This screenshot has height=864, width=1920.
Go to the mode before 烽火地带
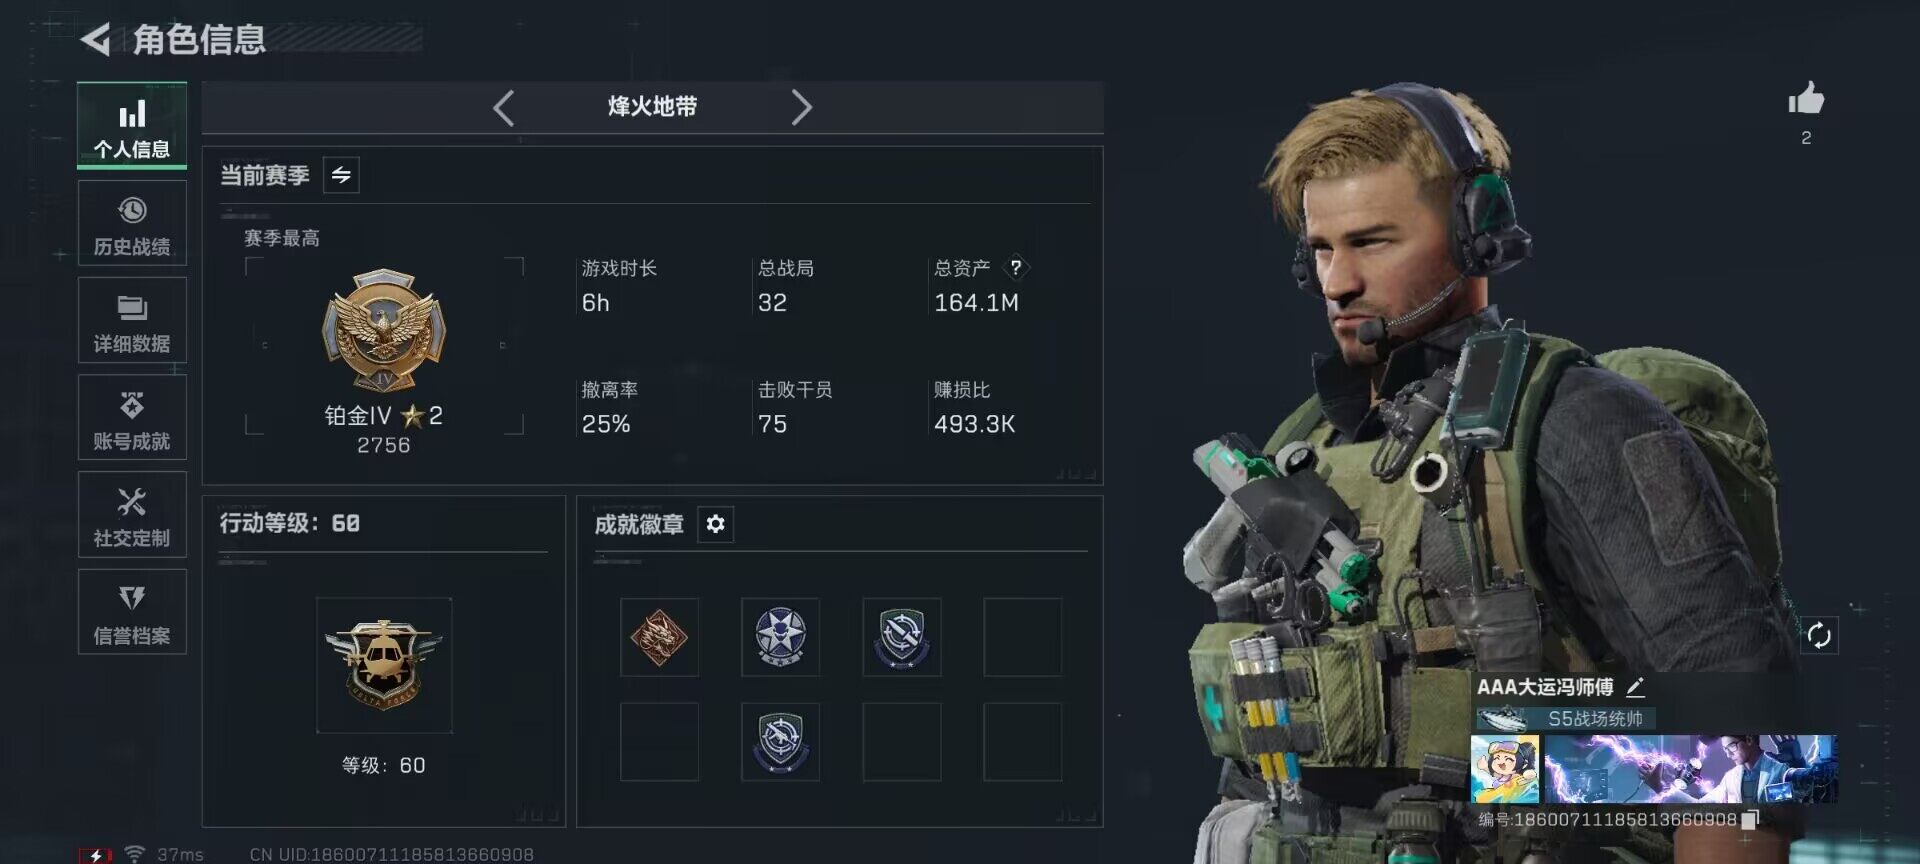pos(504,107)
